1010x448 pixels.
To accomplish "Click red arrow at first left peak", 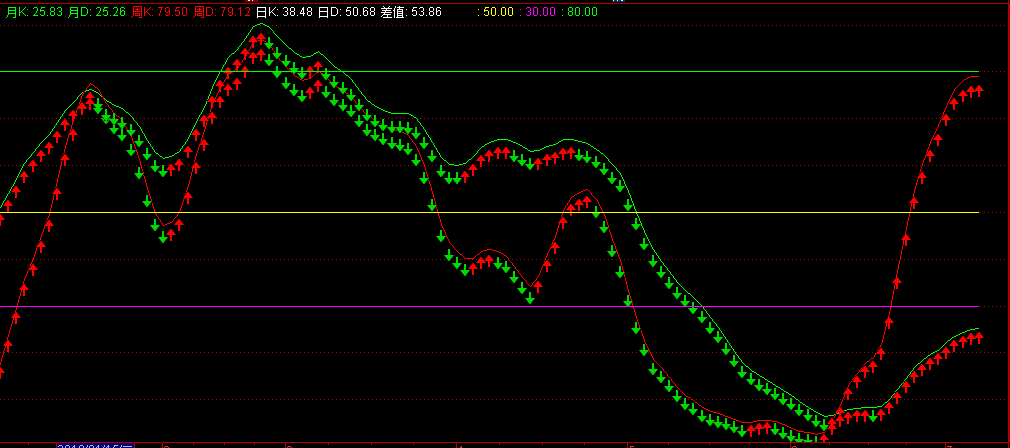I will (x=90, y=98).
